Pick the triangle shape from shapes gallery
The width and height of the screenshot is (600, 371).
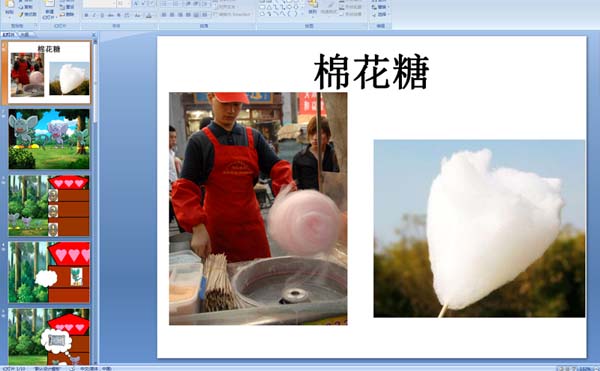click(x=269, y=7)
